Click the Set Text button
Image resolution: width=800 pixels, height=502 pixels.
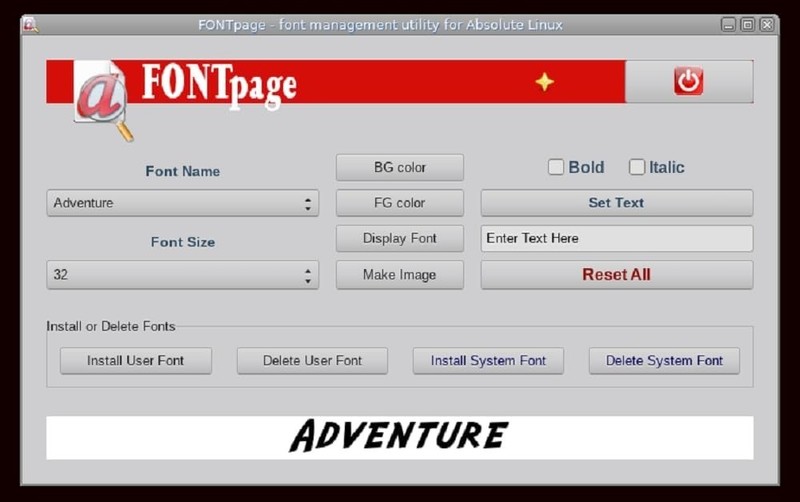[616, 203]
